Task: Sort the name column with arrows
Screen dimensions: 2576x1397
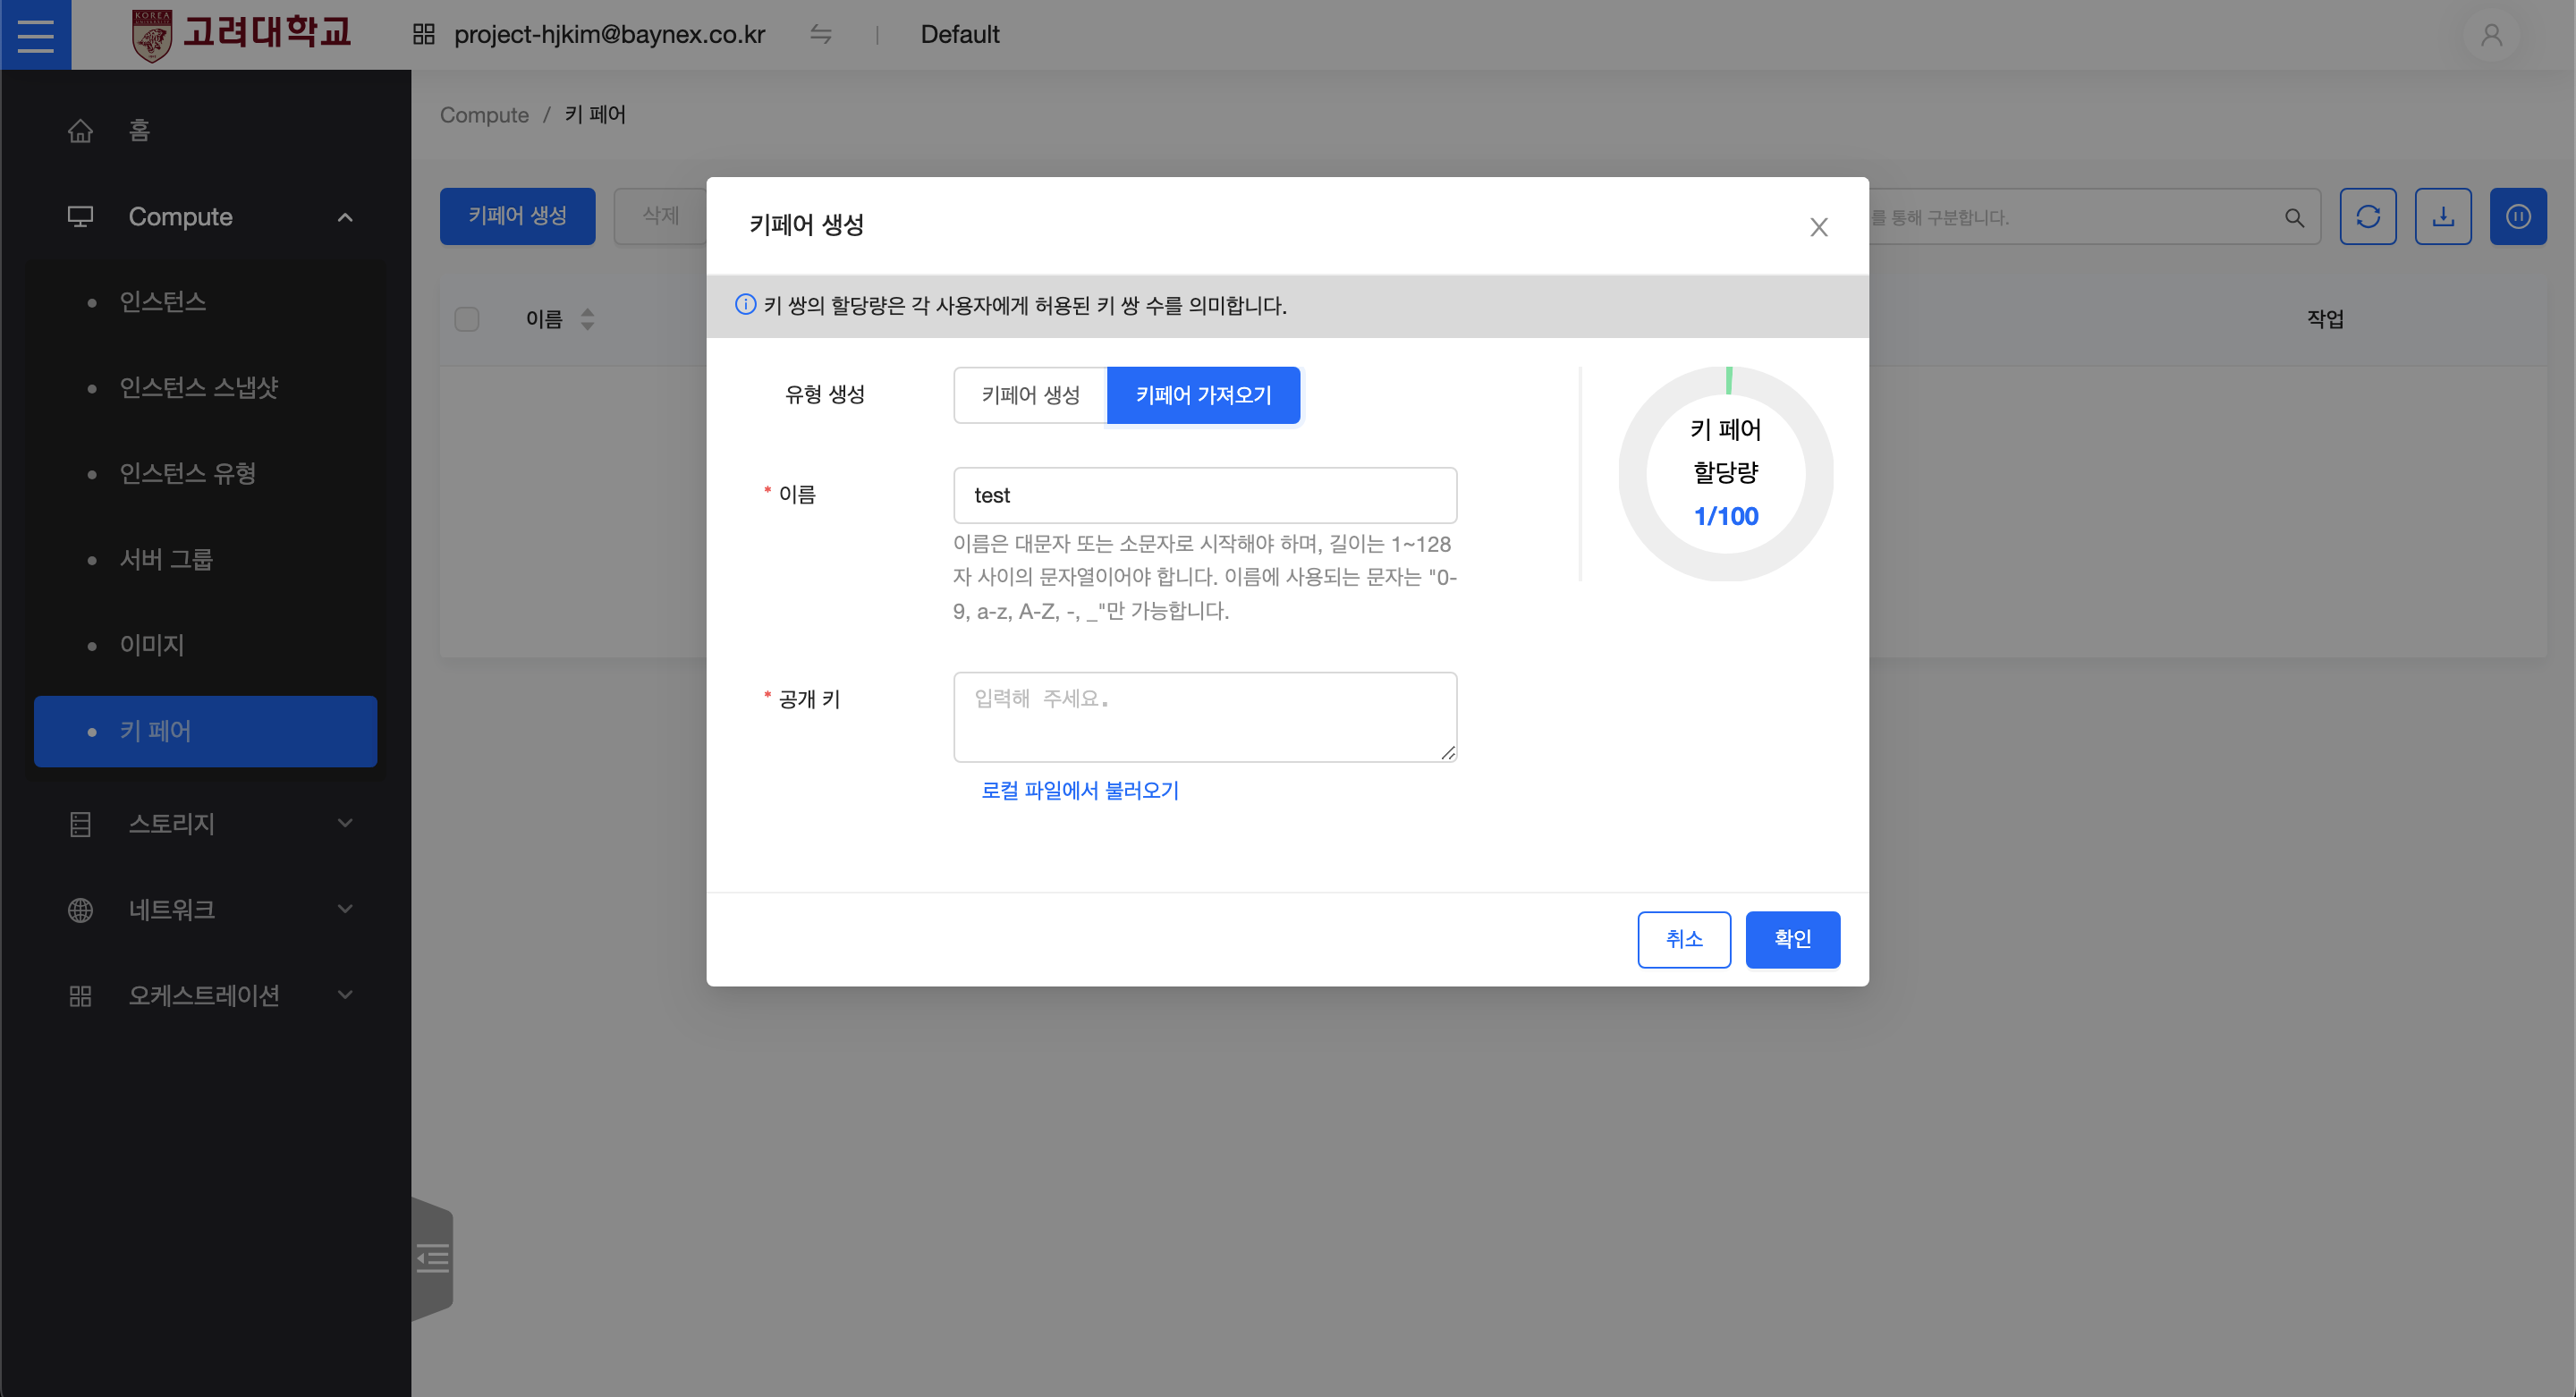Action: point(587,319)
